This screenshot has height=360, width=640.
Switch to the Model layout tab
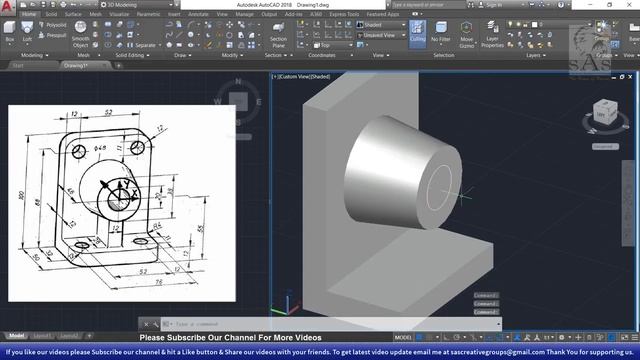16,336
